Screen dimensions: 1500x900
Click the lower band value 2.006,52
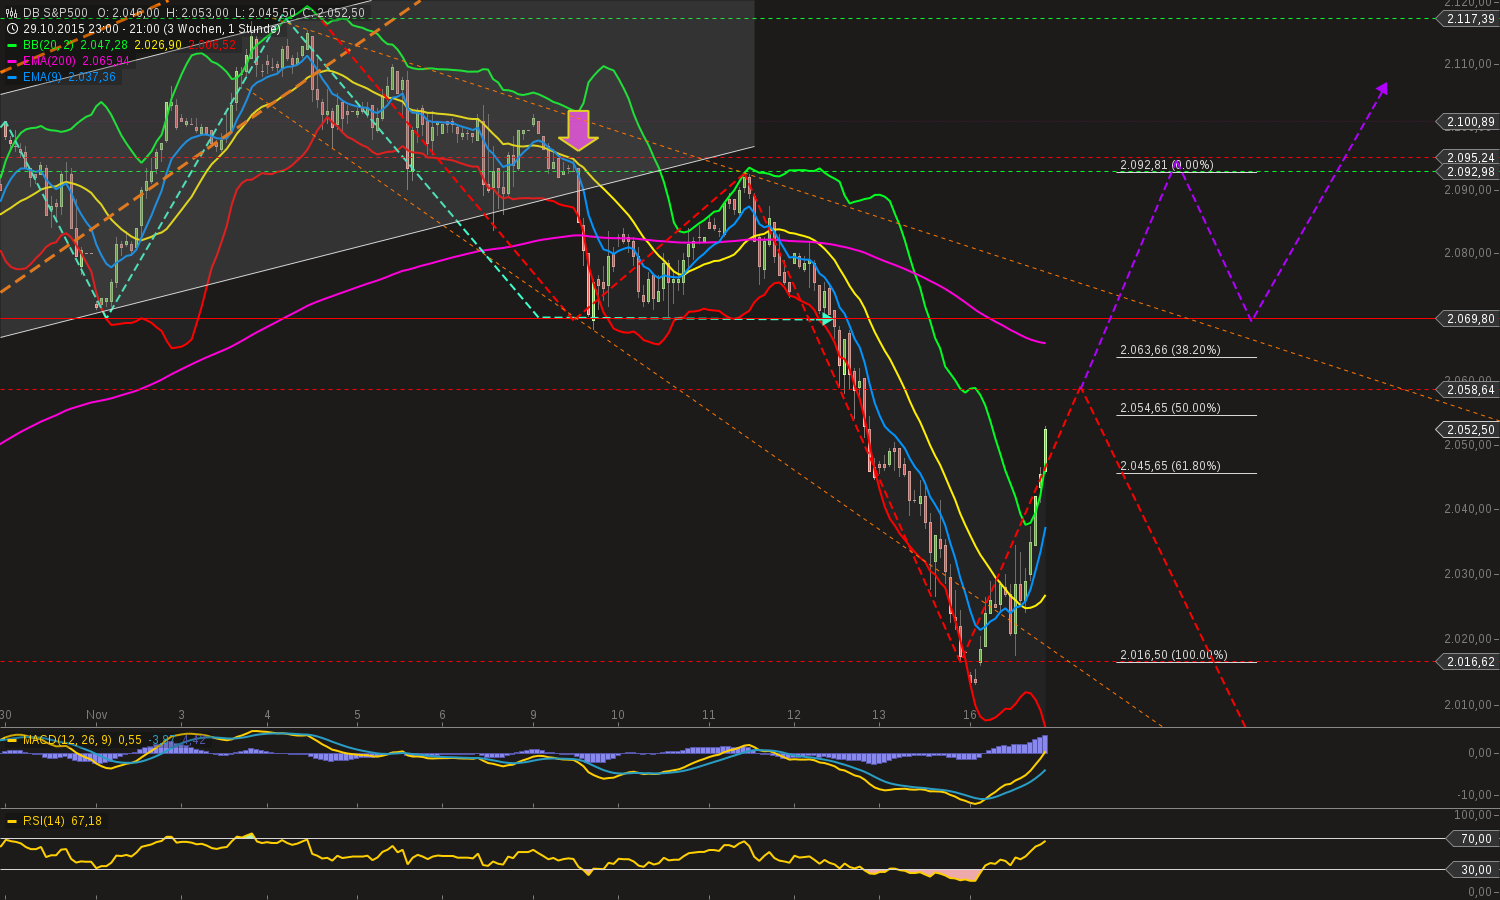click(213, 45)
